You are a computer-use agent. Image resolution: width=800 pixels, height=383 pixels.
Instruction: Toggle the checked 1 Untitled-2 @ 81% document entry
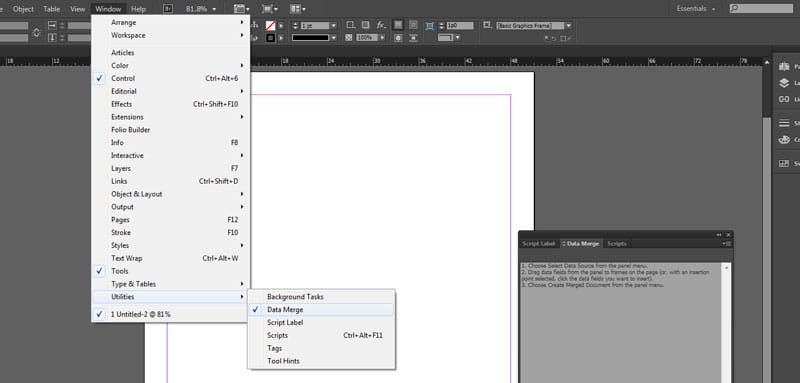[x=171, y=314]
